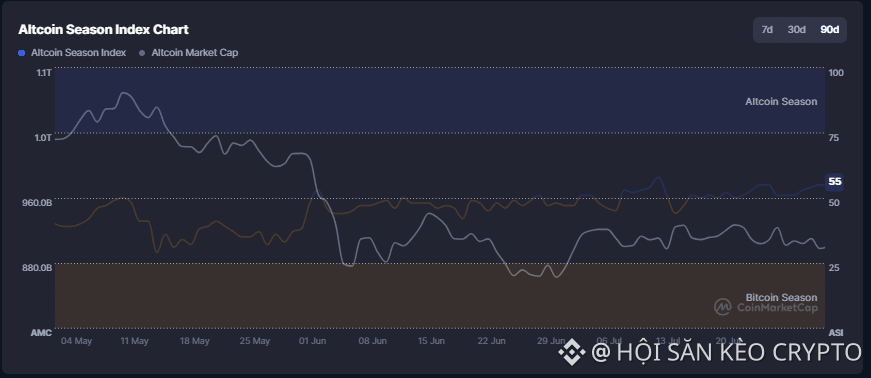871x378 pixels.
Task: Click the gray Altcoin Market Cap legend dot
Action: [142, 53]
